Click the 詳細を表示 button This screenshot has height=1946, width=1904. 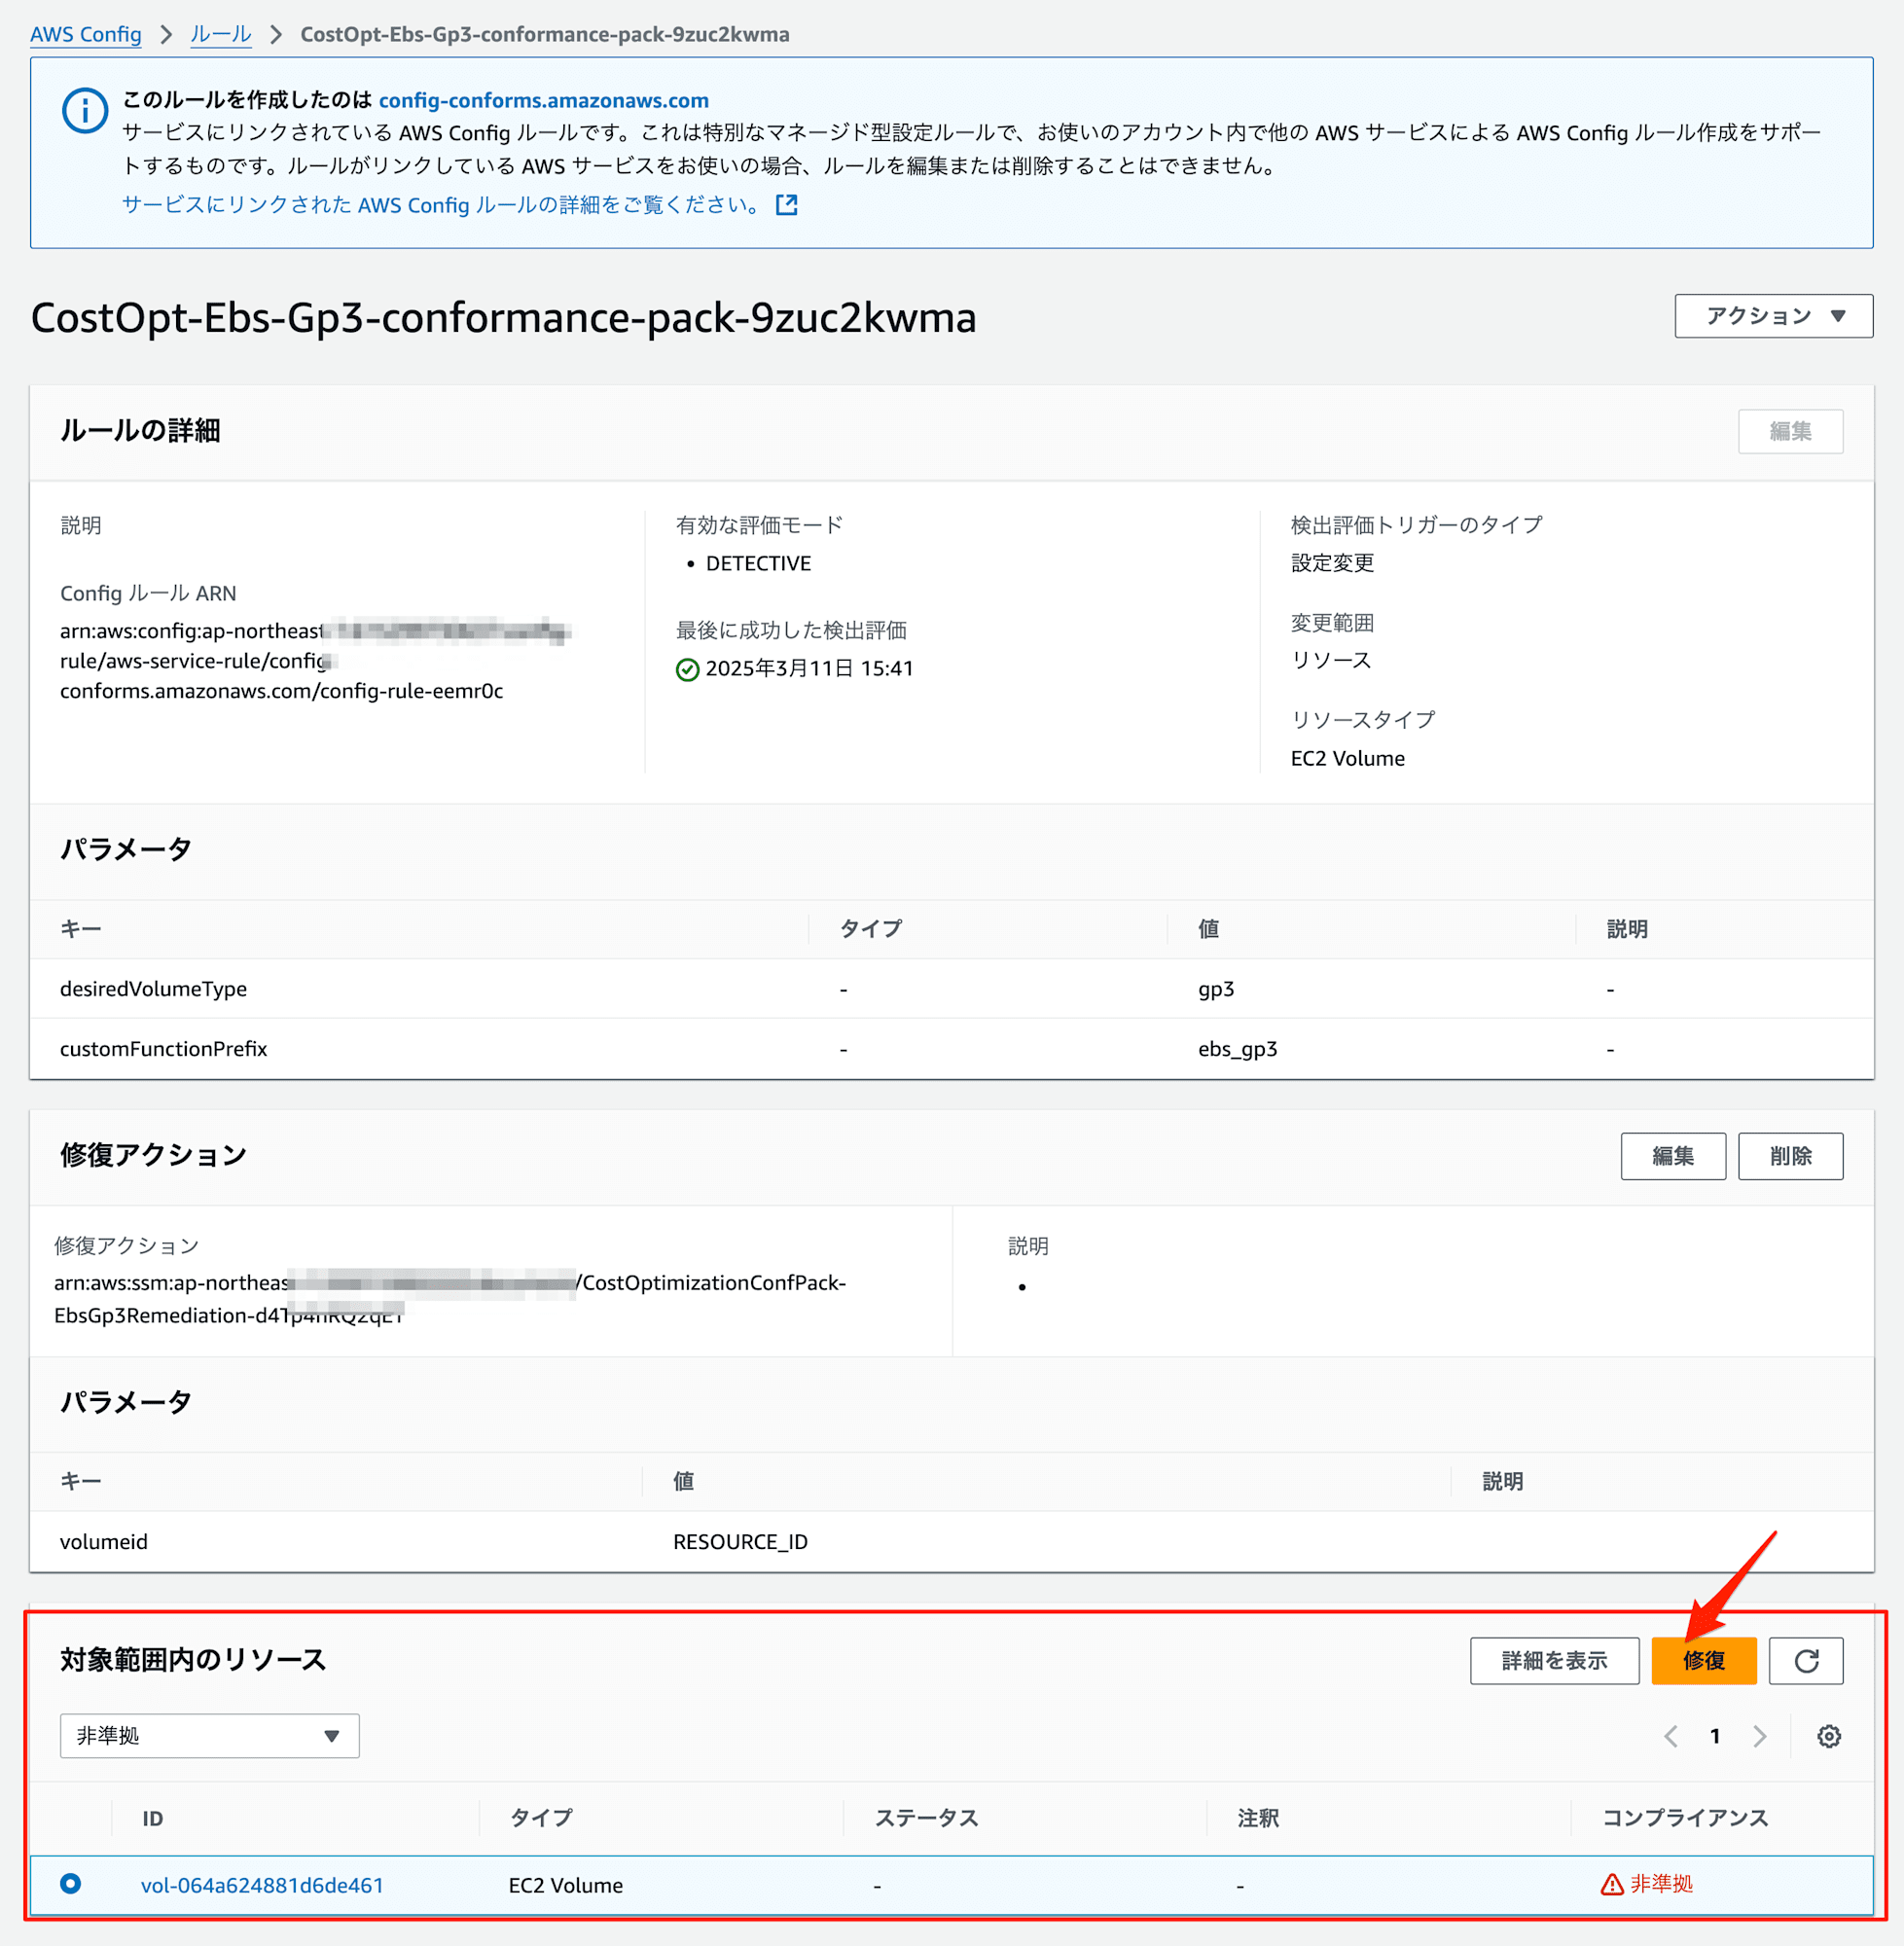[x=1554, y=1661]
